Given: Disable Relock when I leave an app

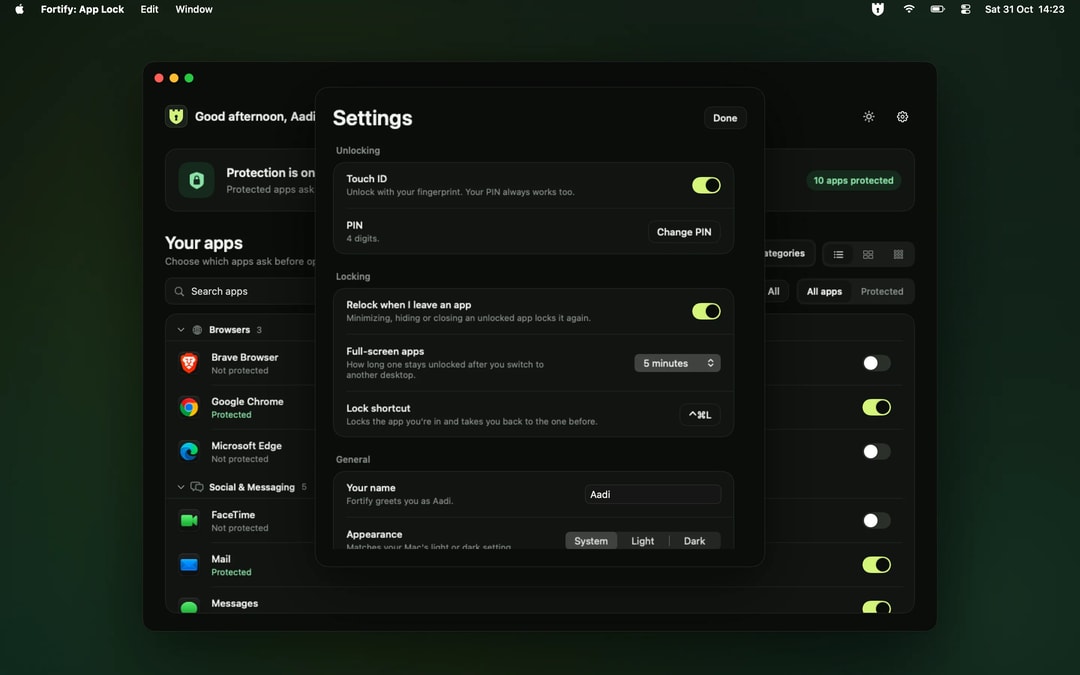Looking at the screenshot, I should 706,311.
